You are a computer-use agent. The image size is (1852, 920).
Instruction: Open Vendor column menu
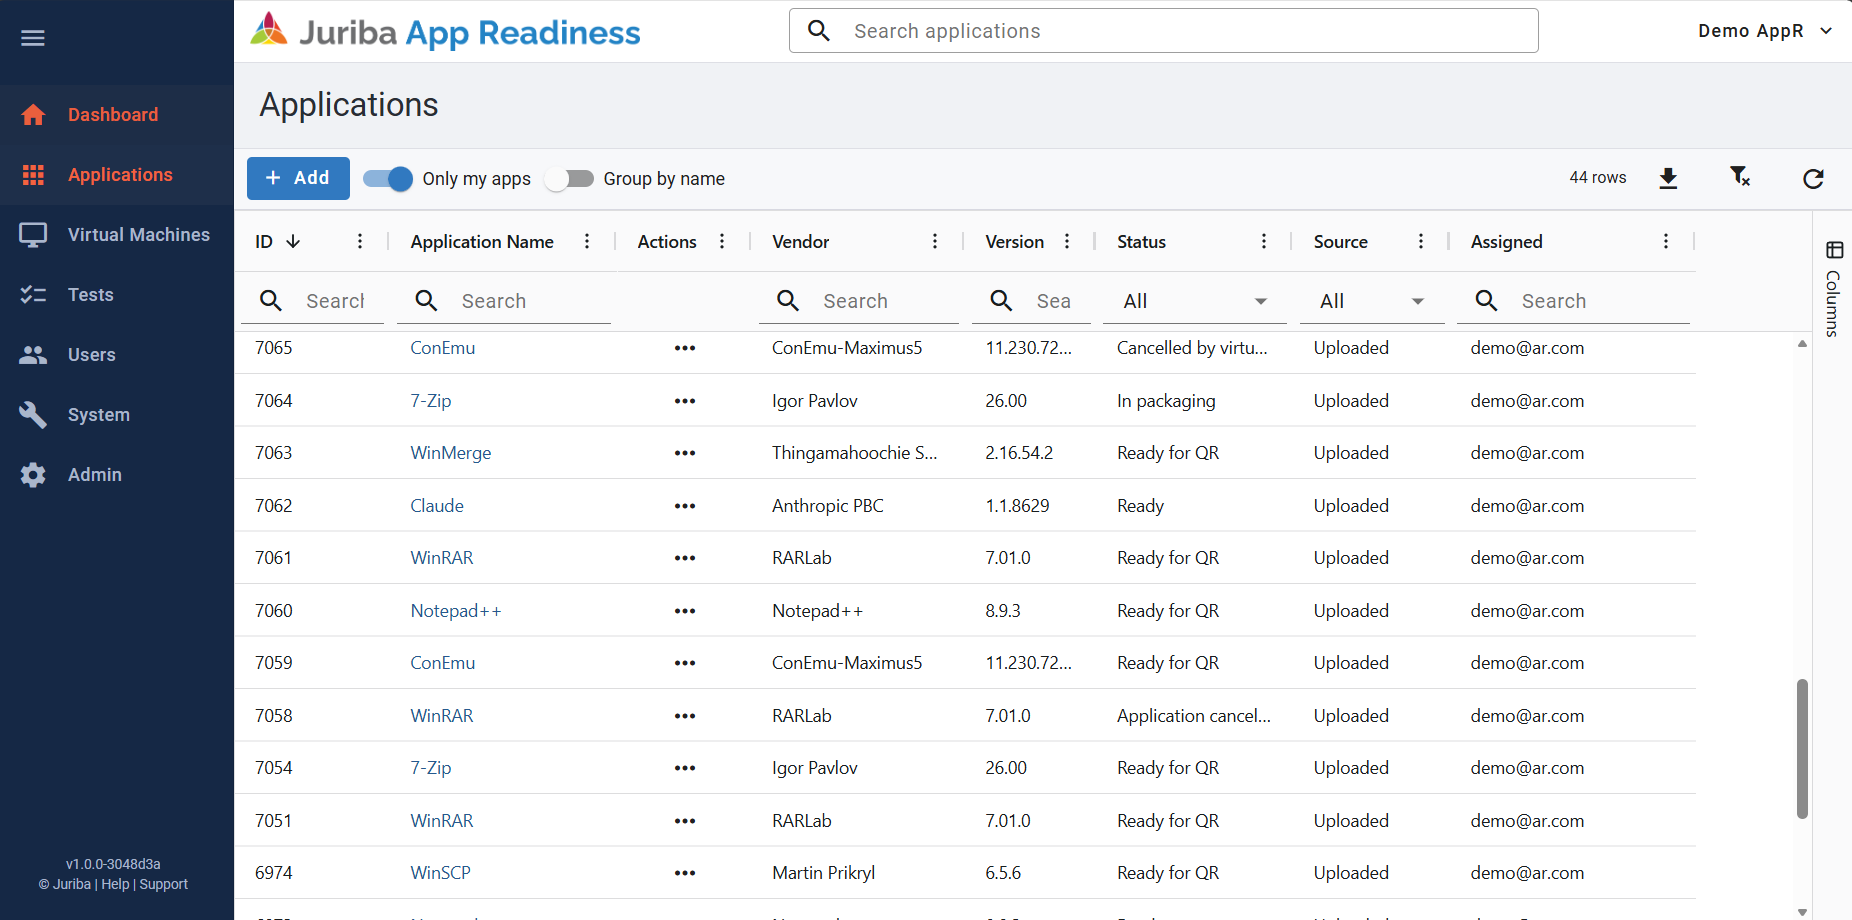point(935,241)
